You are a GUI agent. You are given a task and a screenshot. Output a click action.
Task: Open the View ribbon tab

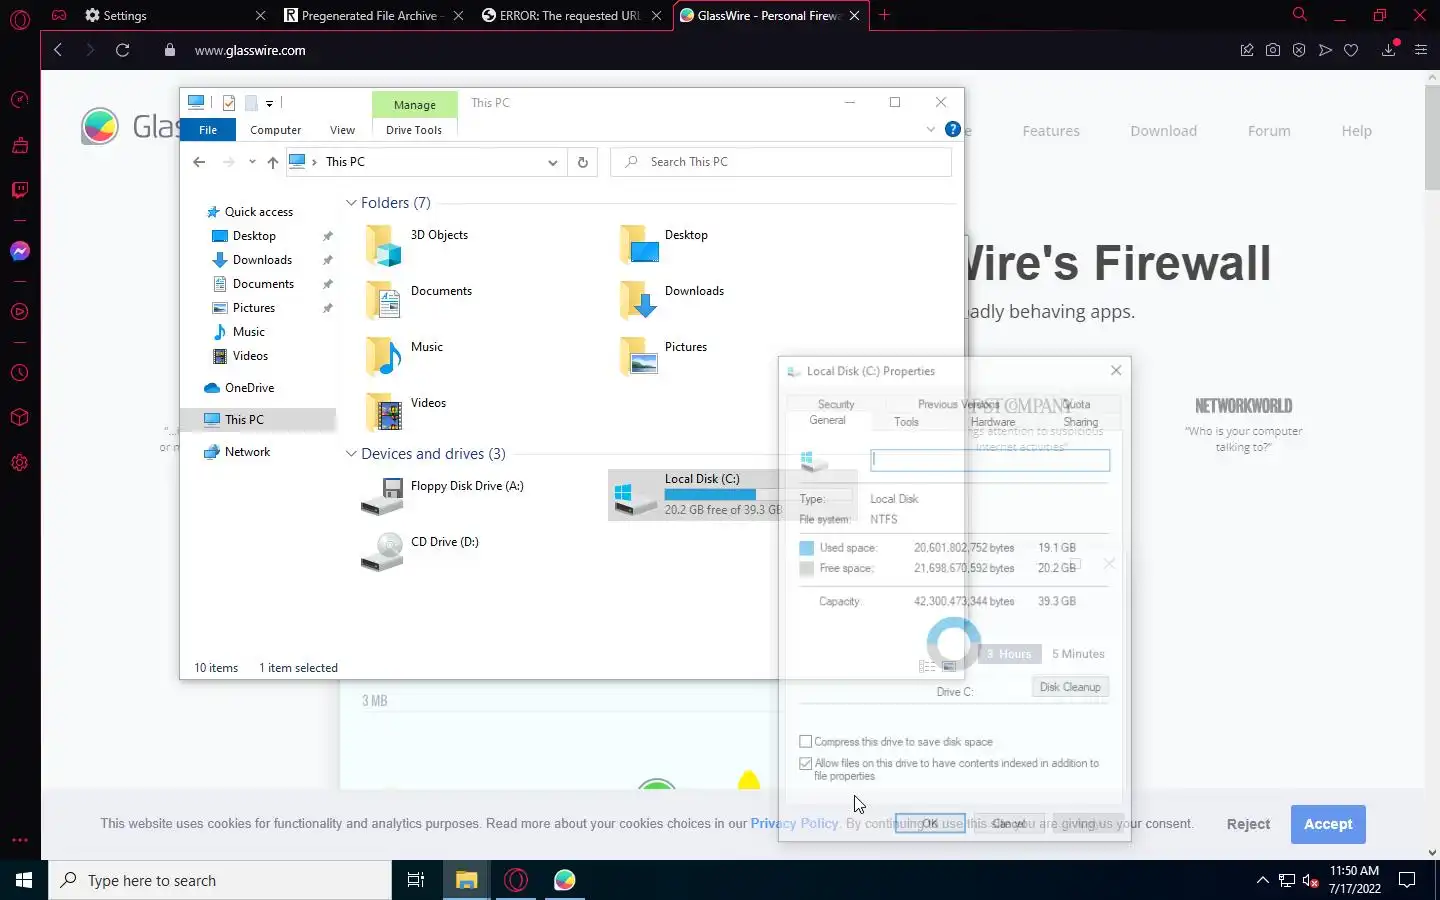point(342,130)
